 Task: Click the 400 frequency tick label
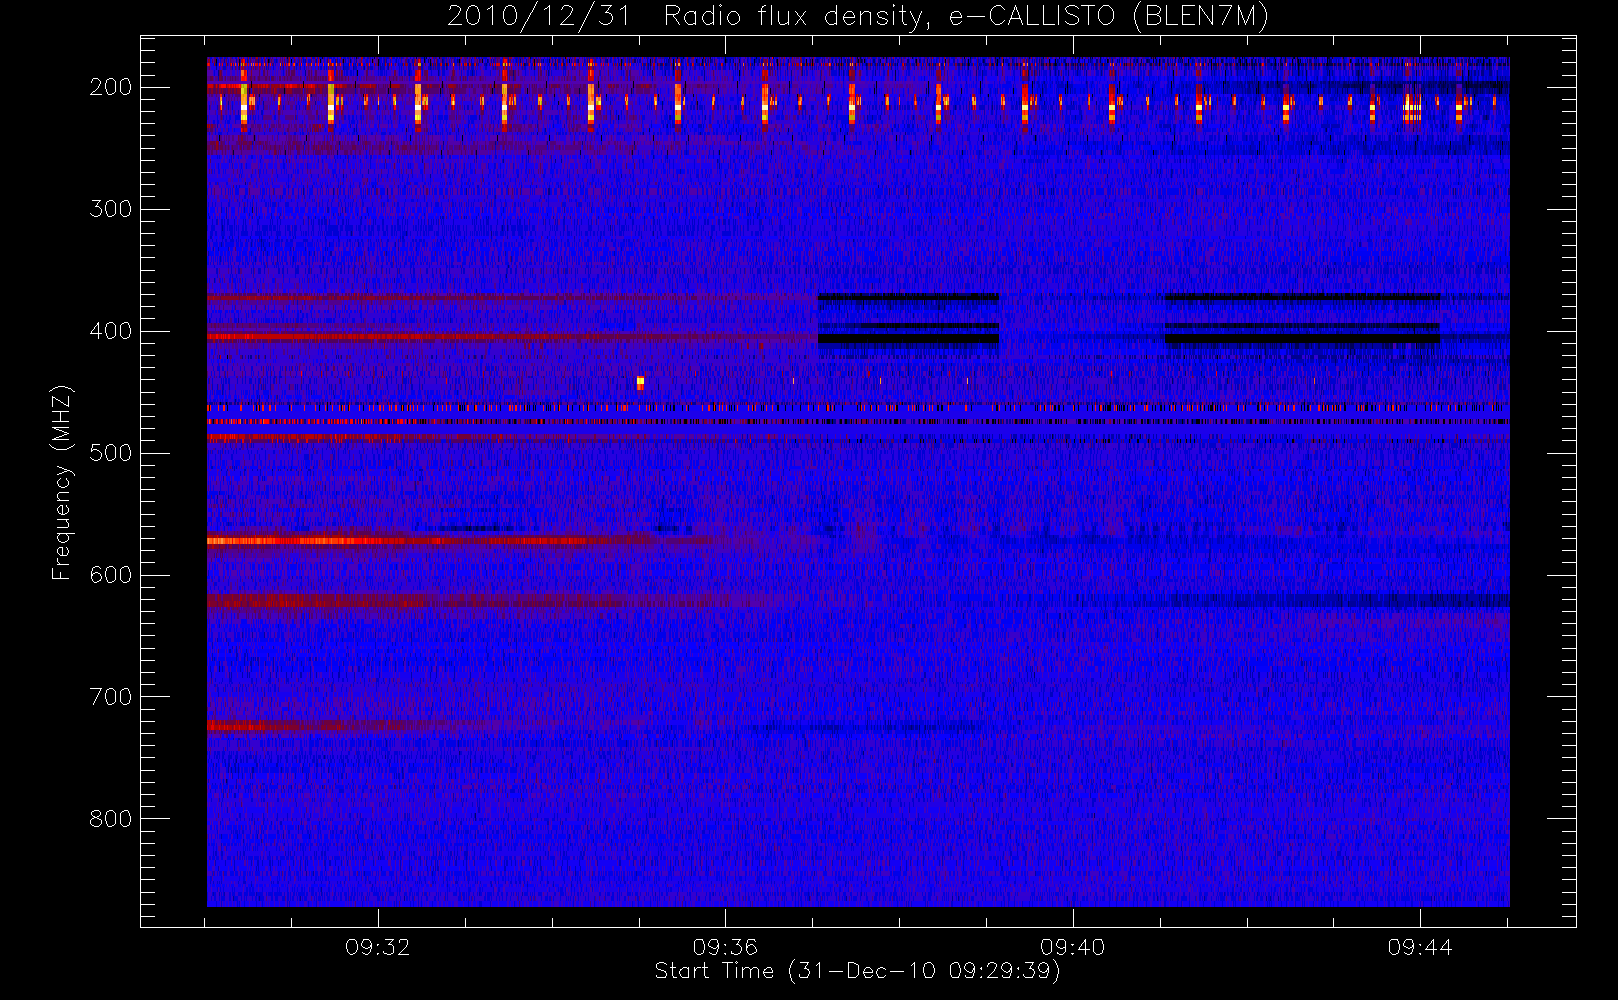(x=110, y=332)
